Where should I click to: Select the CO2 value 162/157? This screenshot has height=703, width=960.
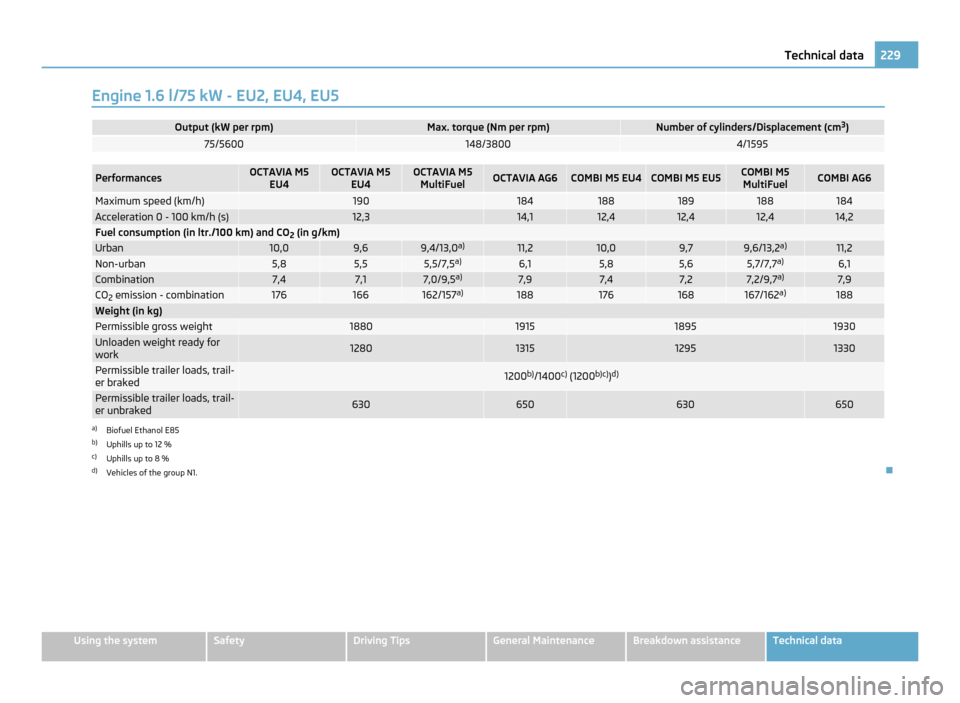point(442,295)
